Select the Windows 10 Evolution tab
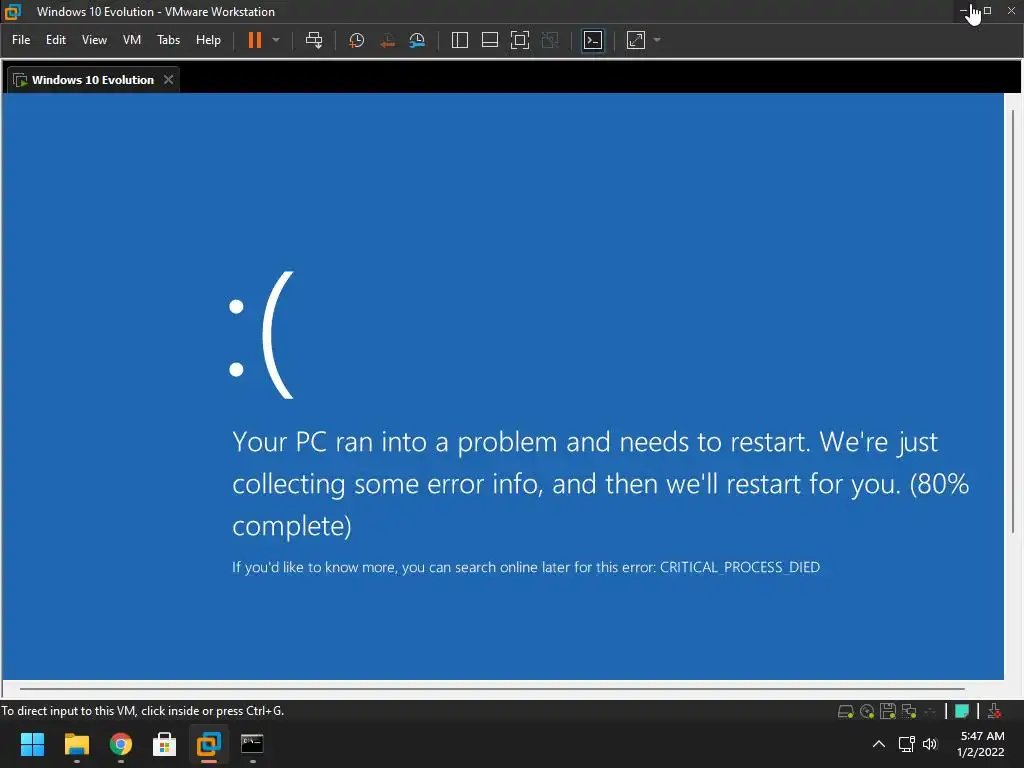Screen dimensions: 1024x768 [93, 80]
